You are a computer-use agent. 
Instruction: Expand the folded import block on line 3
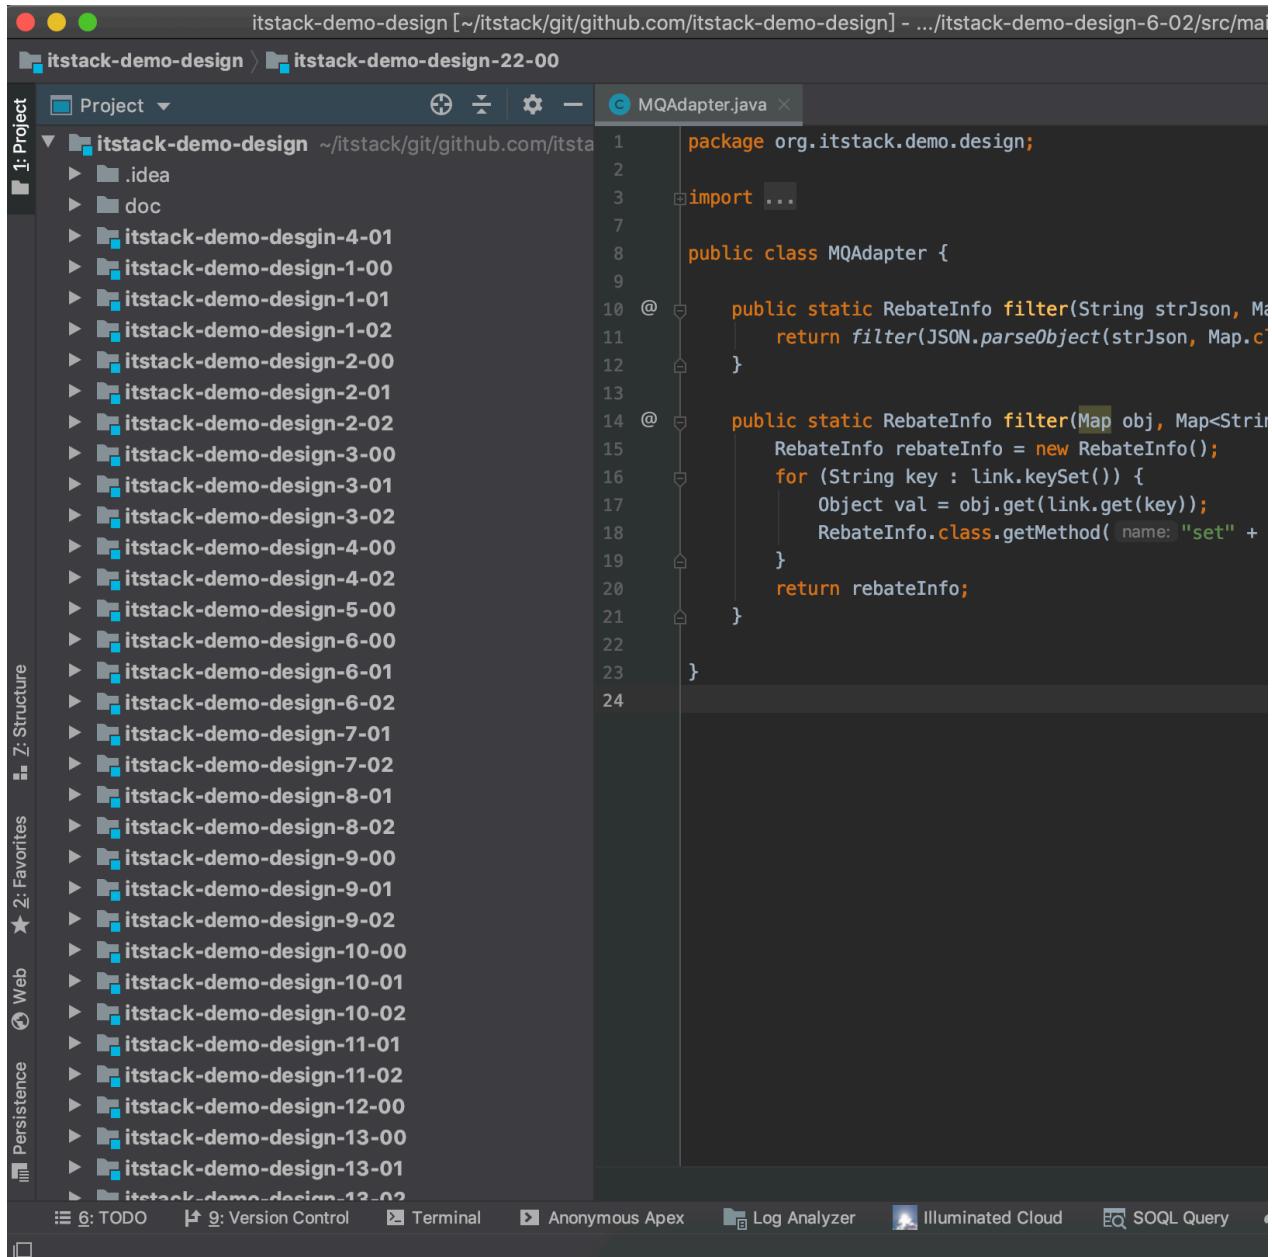coord(680,198)
